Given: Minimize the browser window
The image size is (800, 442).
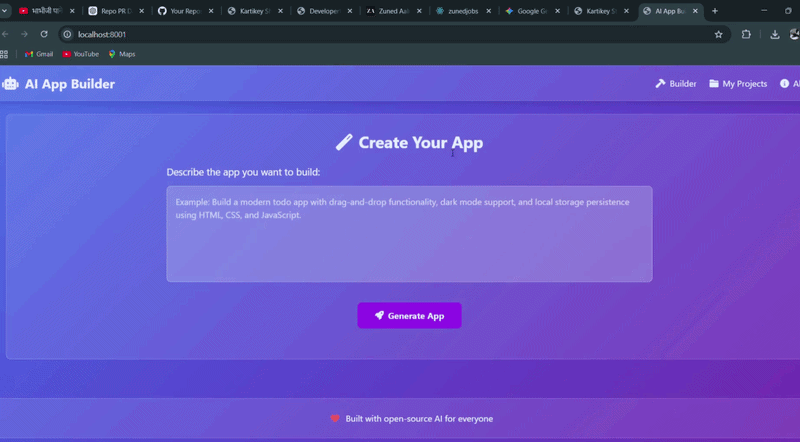Looking at the screenshot, I should [764, 11].
